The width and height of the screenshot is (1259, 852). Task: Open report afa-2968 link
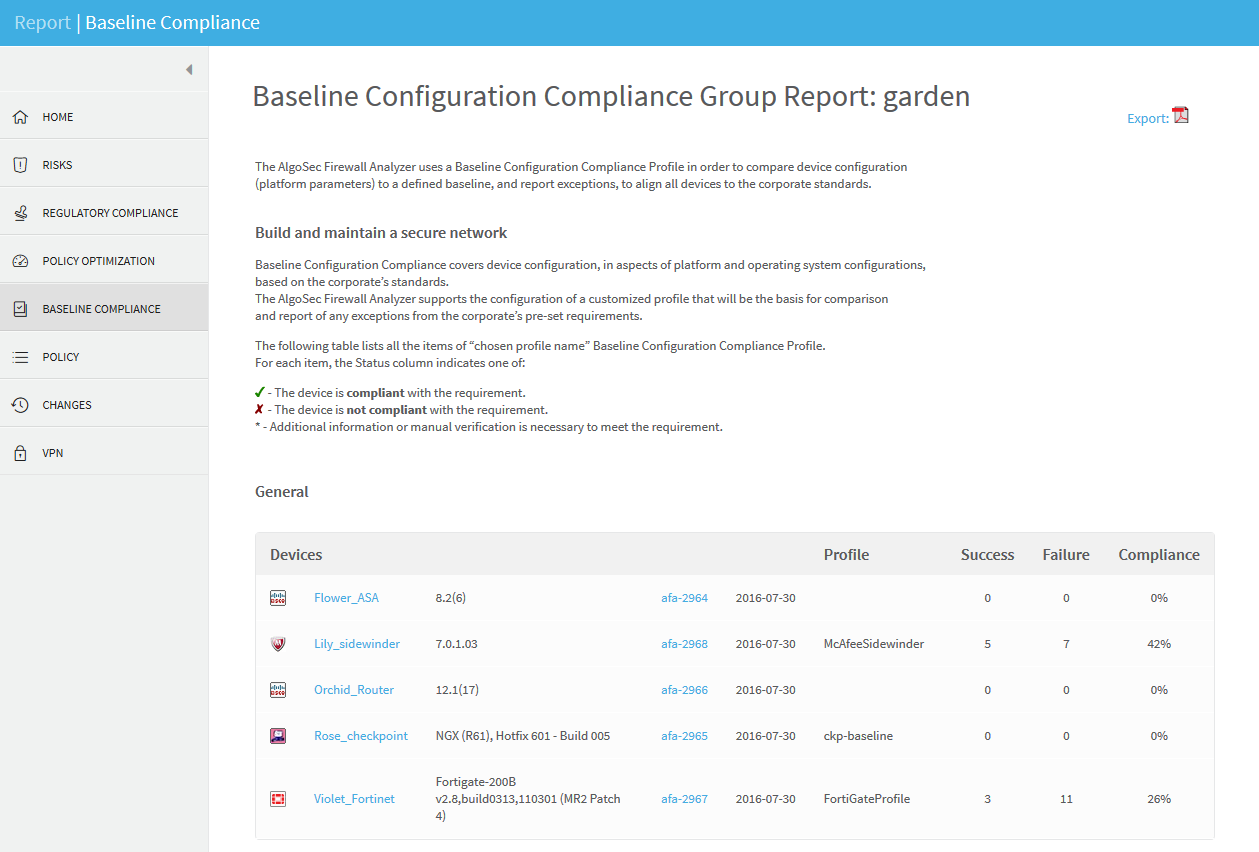click(684, 644)
